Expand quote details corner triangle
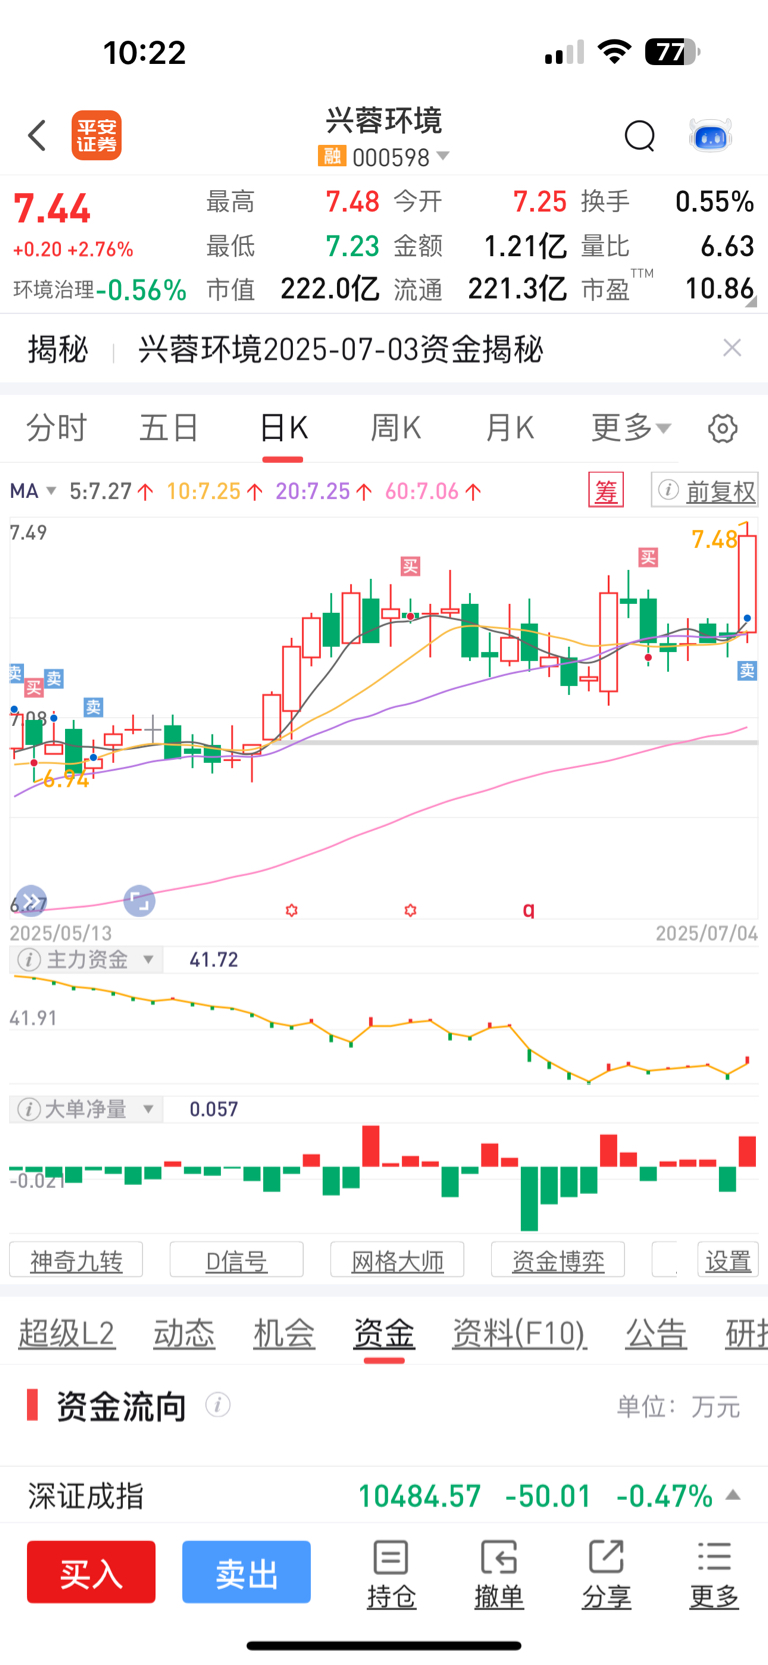 [751, 300]
